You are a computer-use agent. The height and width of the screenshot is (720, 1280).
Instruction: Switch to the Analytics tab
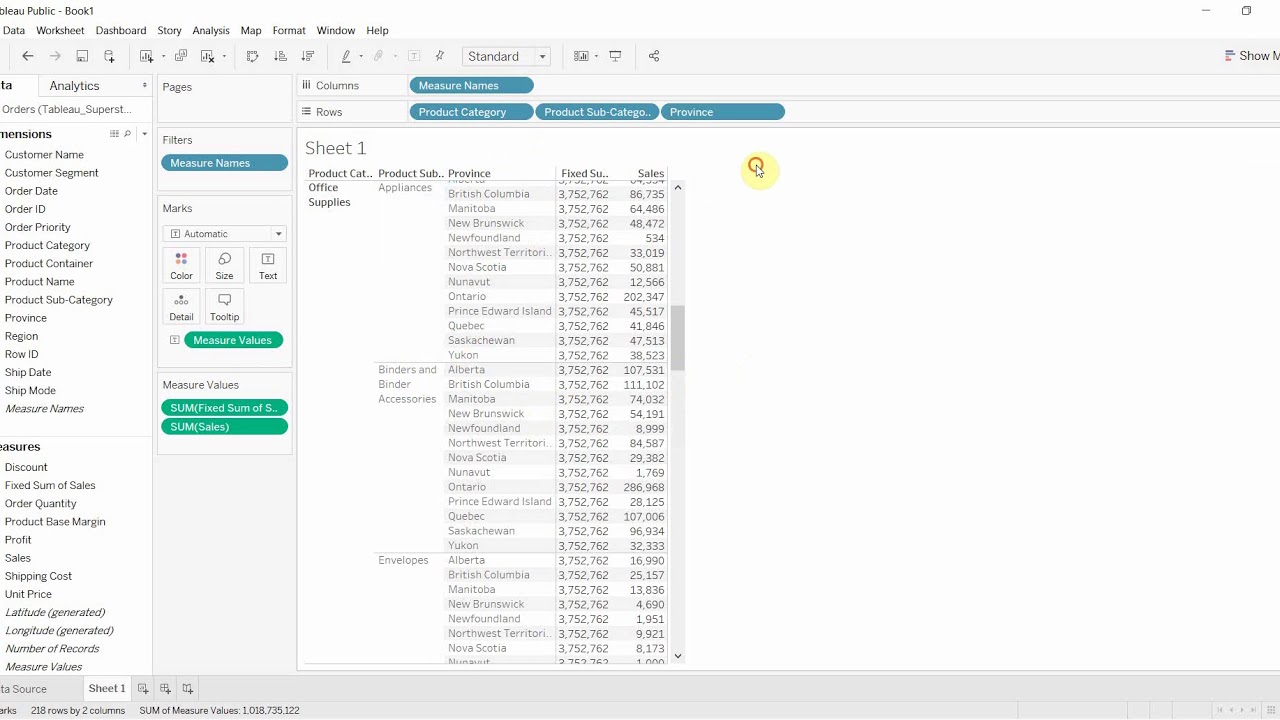pyautogui.click(x=74, y=86)
